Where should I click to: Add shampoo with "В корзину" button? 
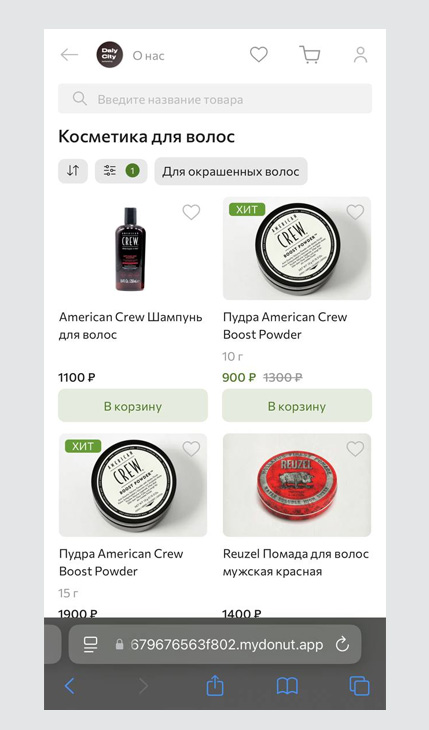pos(133,406)
